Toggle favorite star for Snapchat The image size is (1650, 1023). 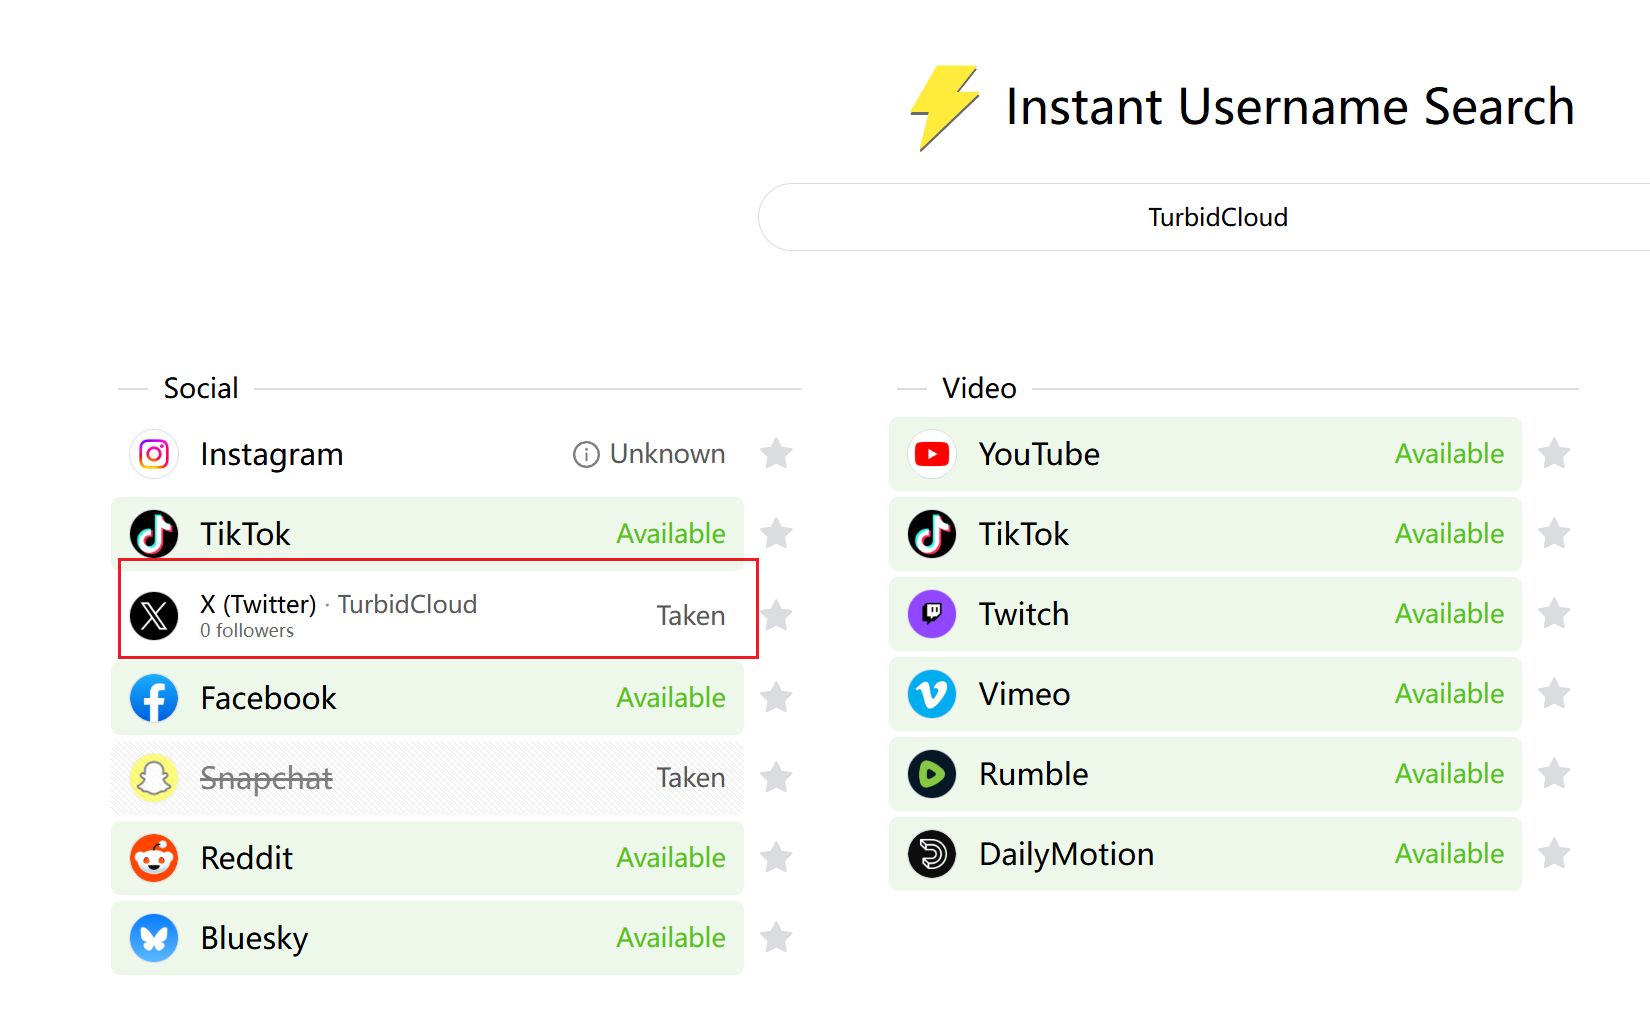776,778
